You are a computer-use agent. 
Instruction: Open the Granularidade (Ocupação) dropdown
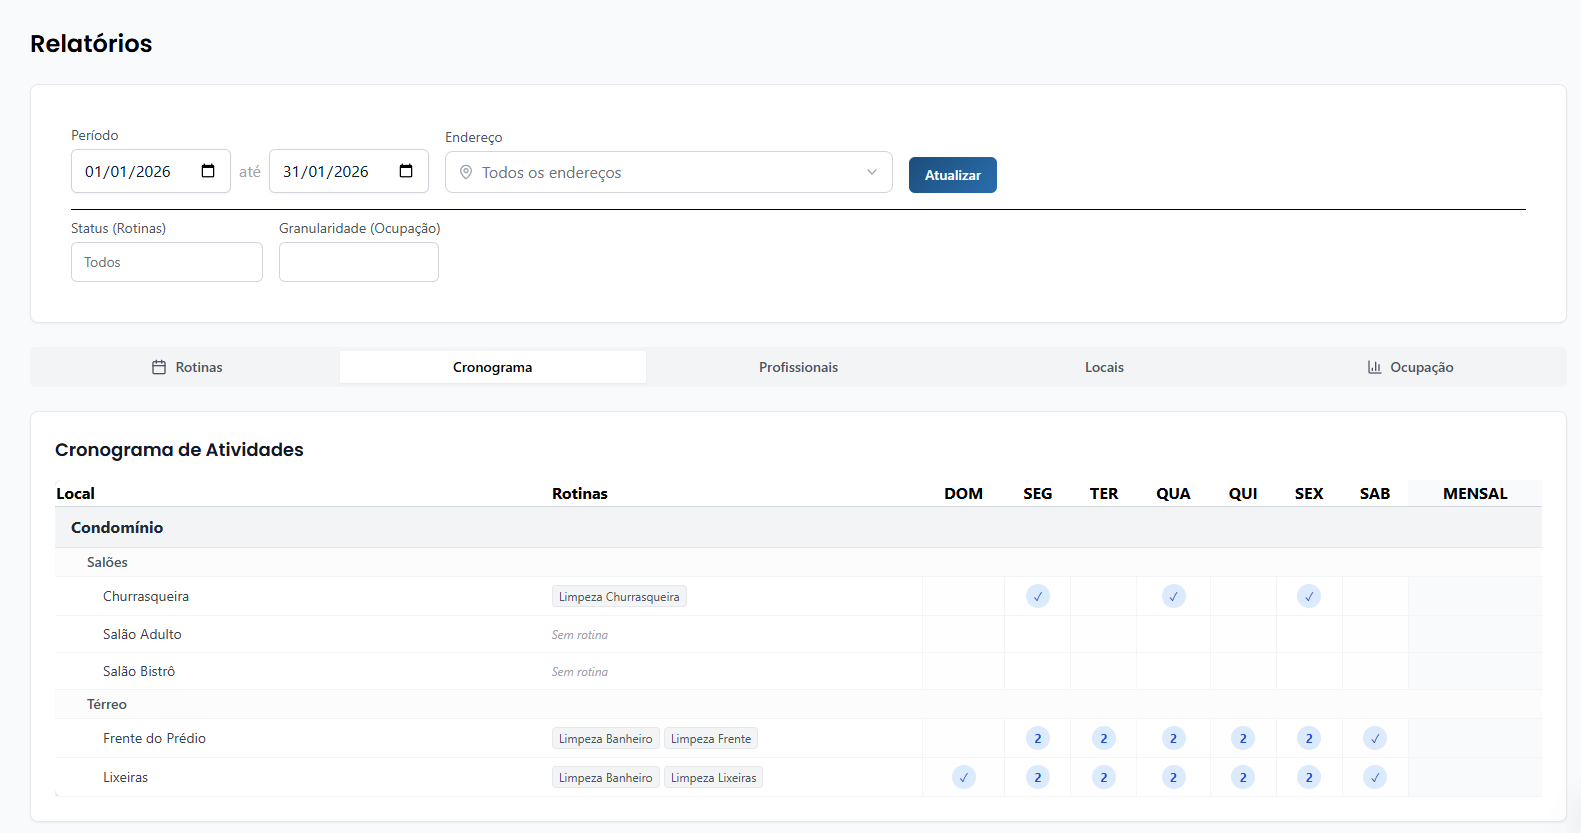coord(358,262)
